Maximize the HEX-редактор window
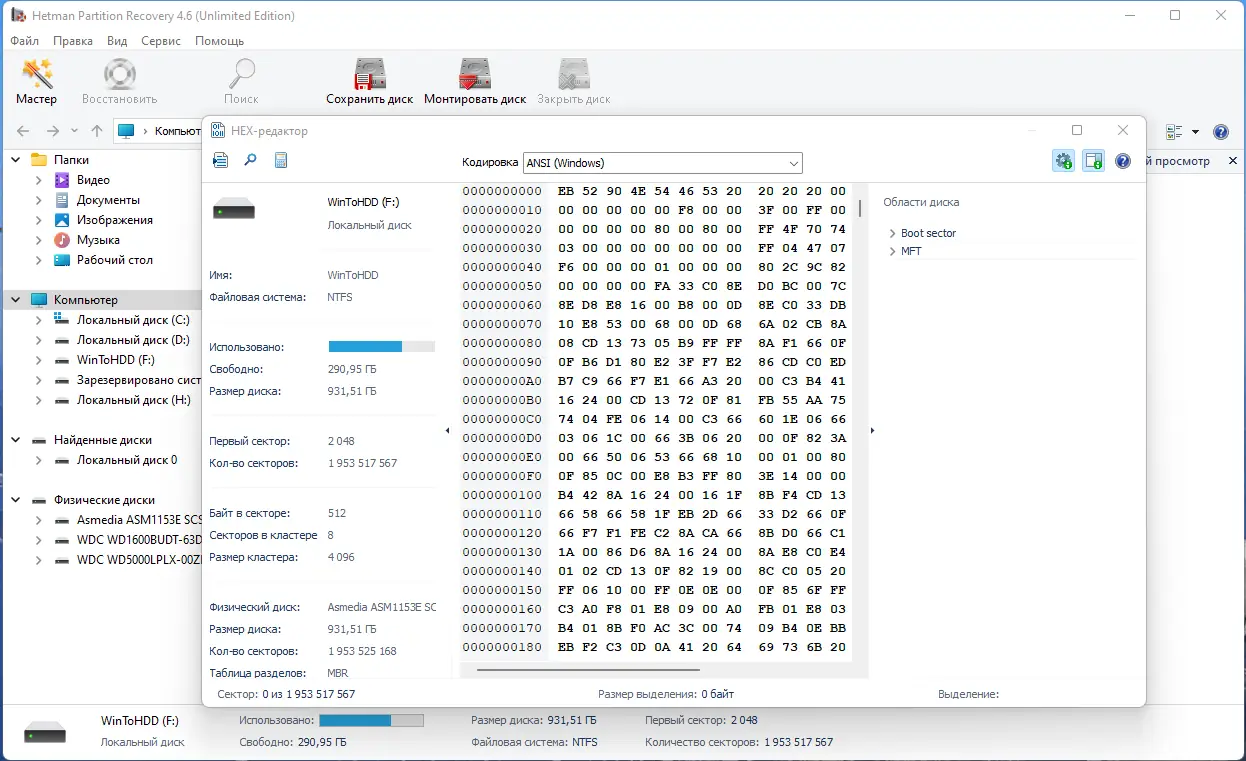 pos(1077,130)
